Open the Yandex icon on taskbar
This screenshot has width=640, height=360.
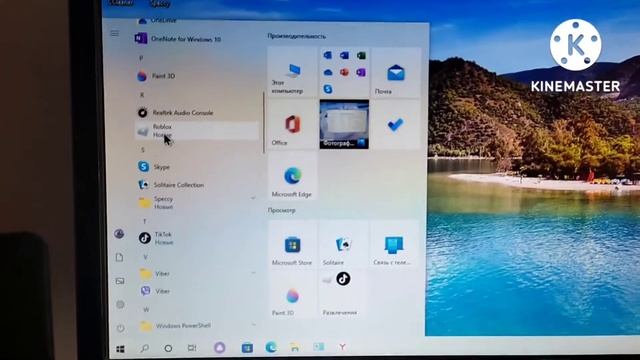[x=342, y=347]
